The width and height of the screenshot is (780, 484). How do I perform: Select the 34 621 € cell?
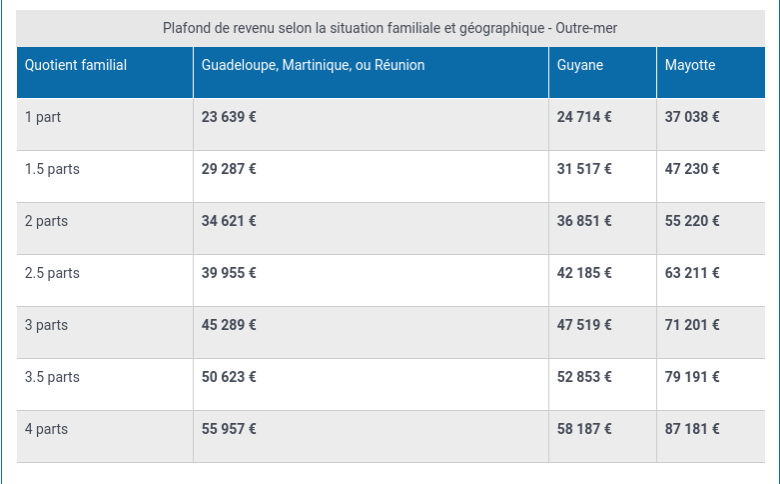pos(371,228)
